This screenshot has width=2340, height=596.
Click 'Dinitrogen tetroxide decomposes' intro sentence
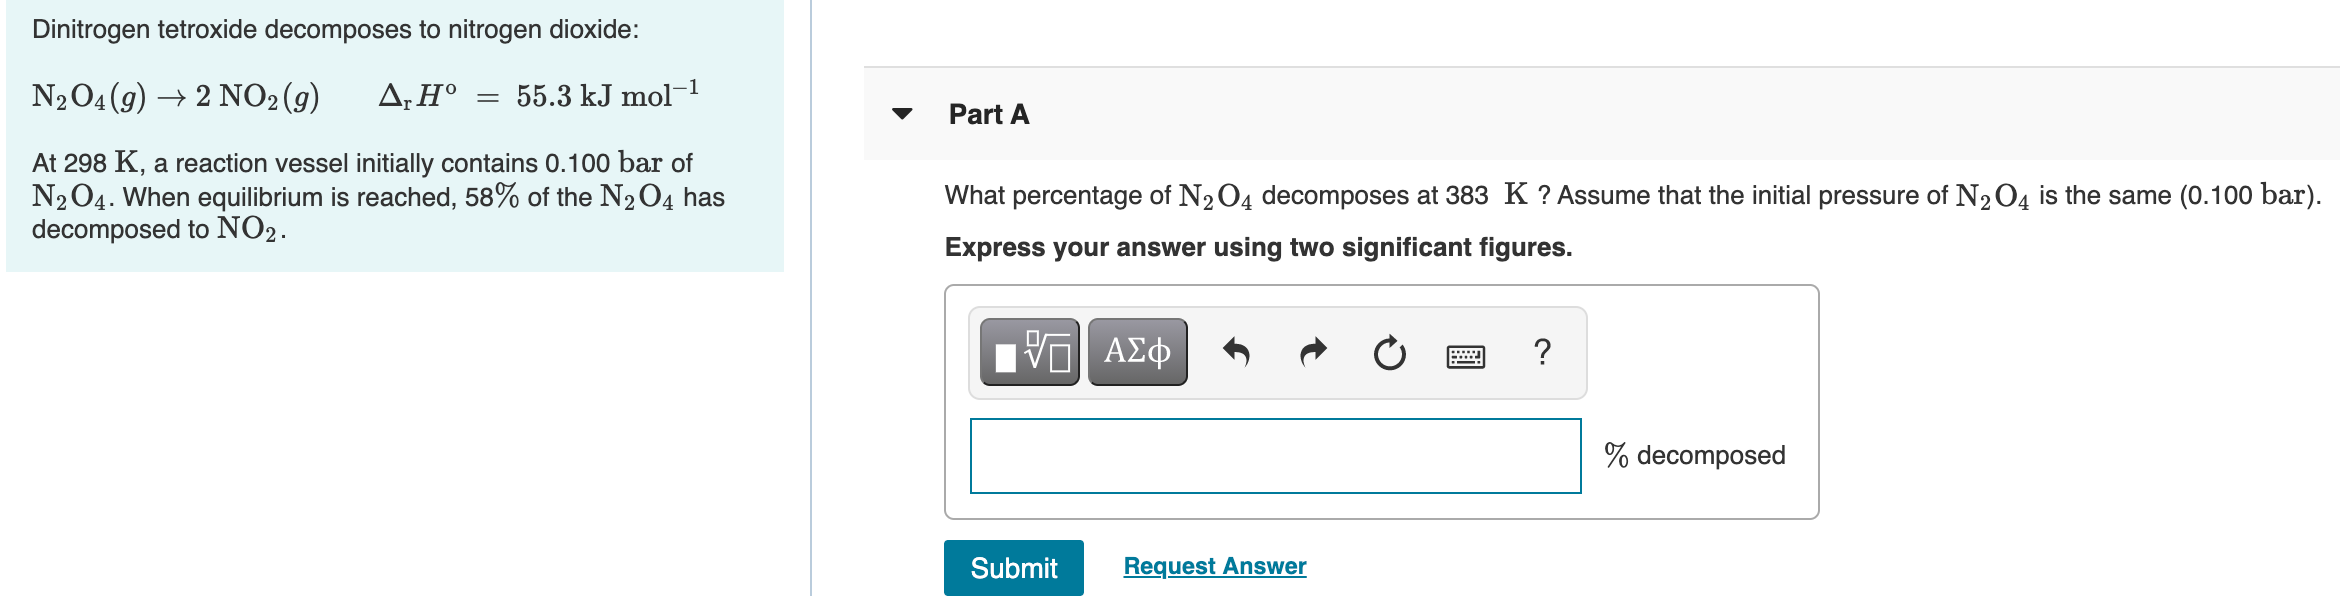coord(335,29)
